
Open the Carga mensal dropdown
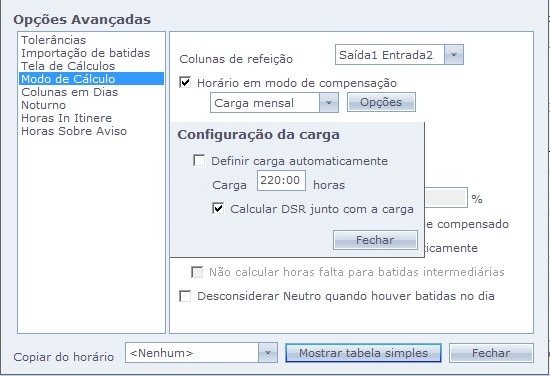[329, 103]
